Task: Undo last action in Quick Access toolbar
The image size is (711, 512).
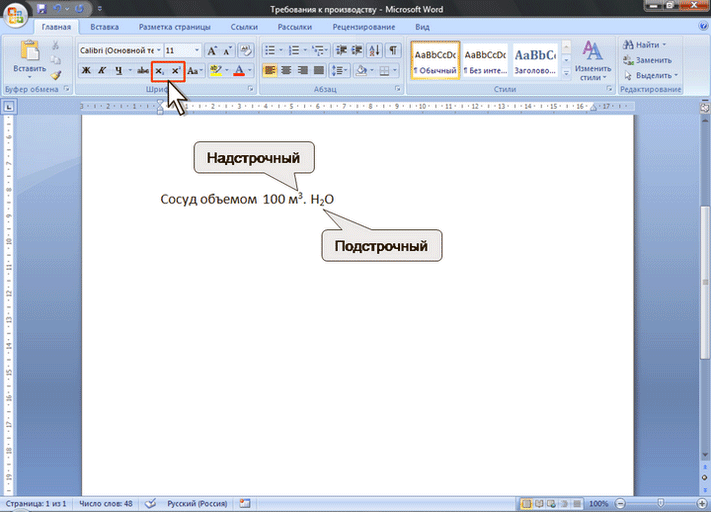Action: point(58,9)
